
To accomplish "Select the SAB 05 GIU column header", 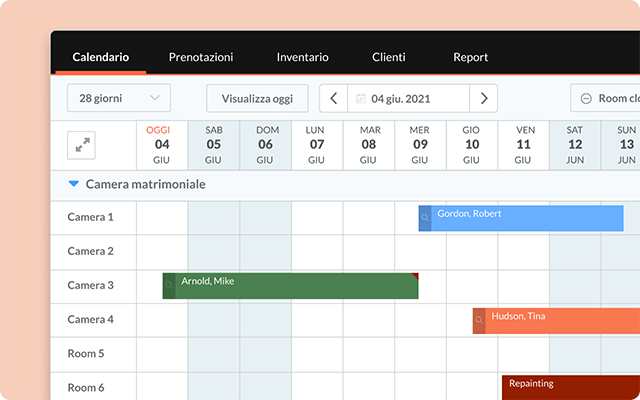I will point(214,145).
